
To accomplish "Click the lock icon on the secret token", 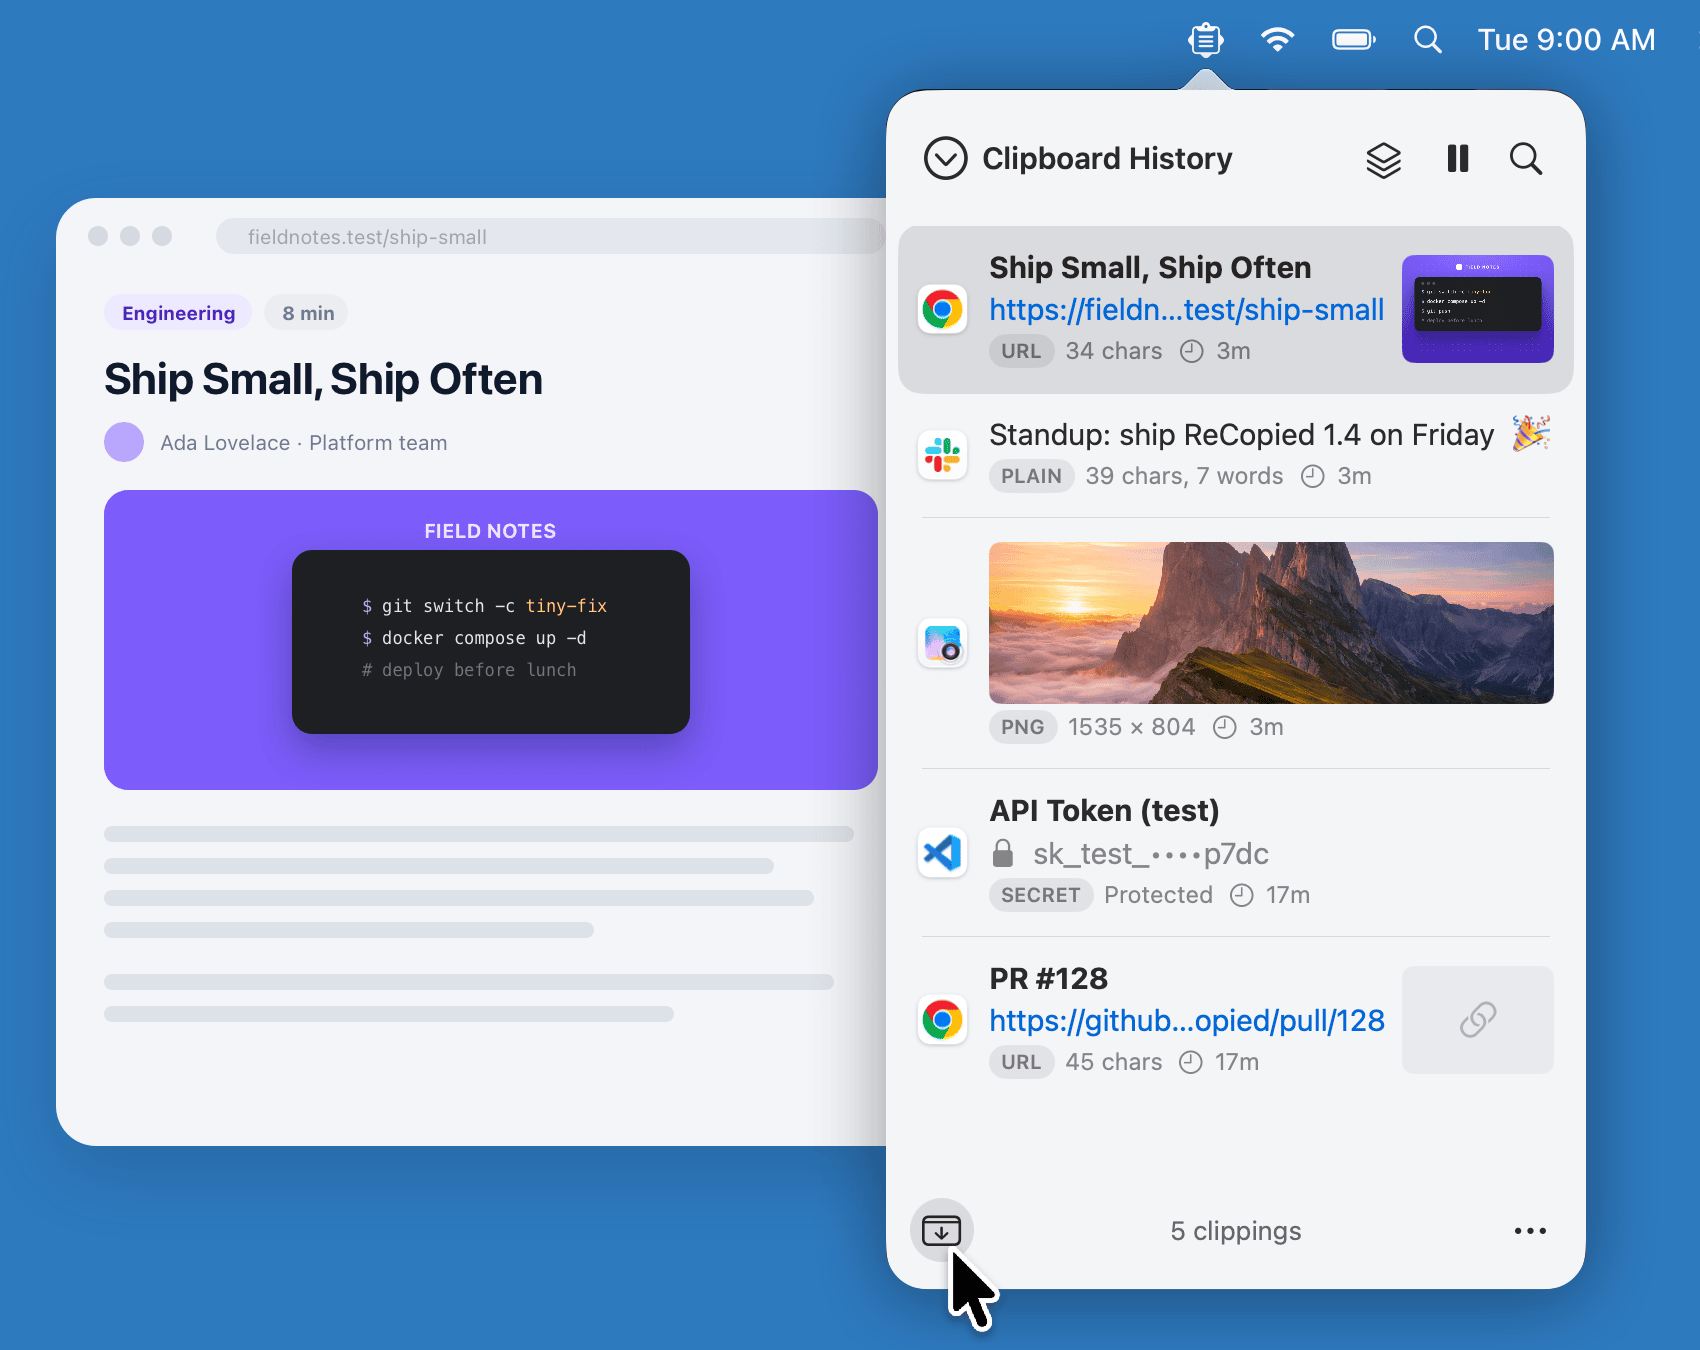I will click(x=1003, y=853).
